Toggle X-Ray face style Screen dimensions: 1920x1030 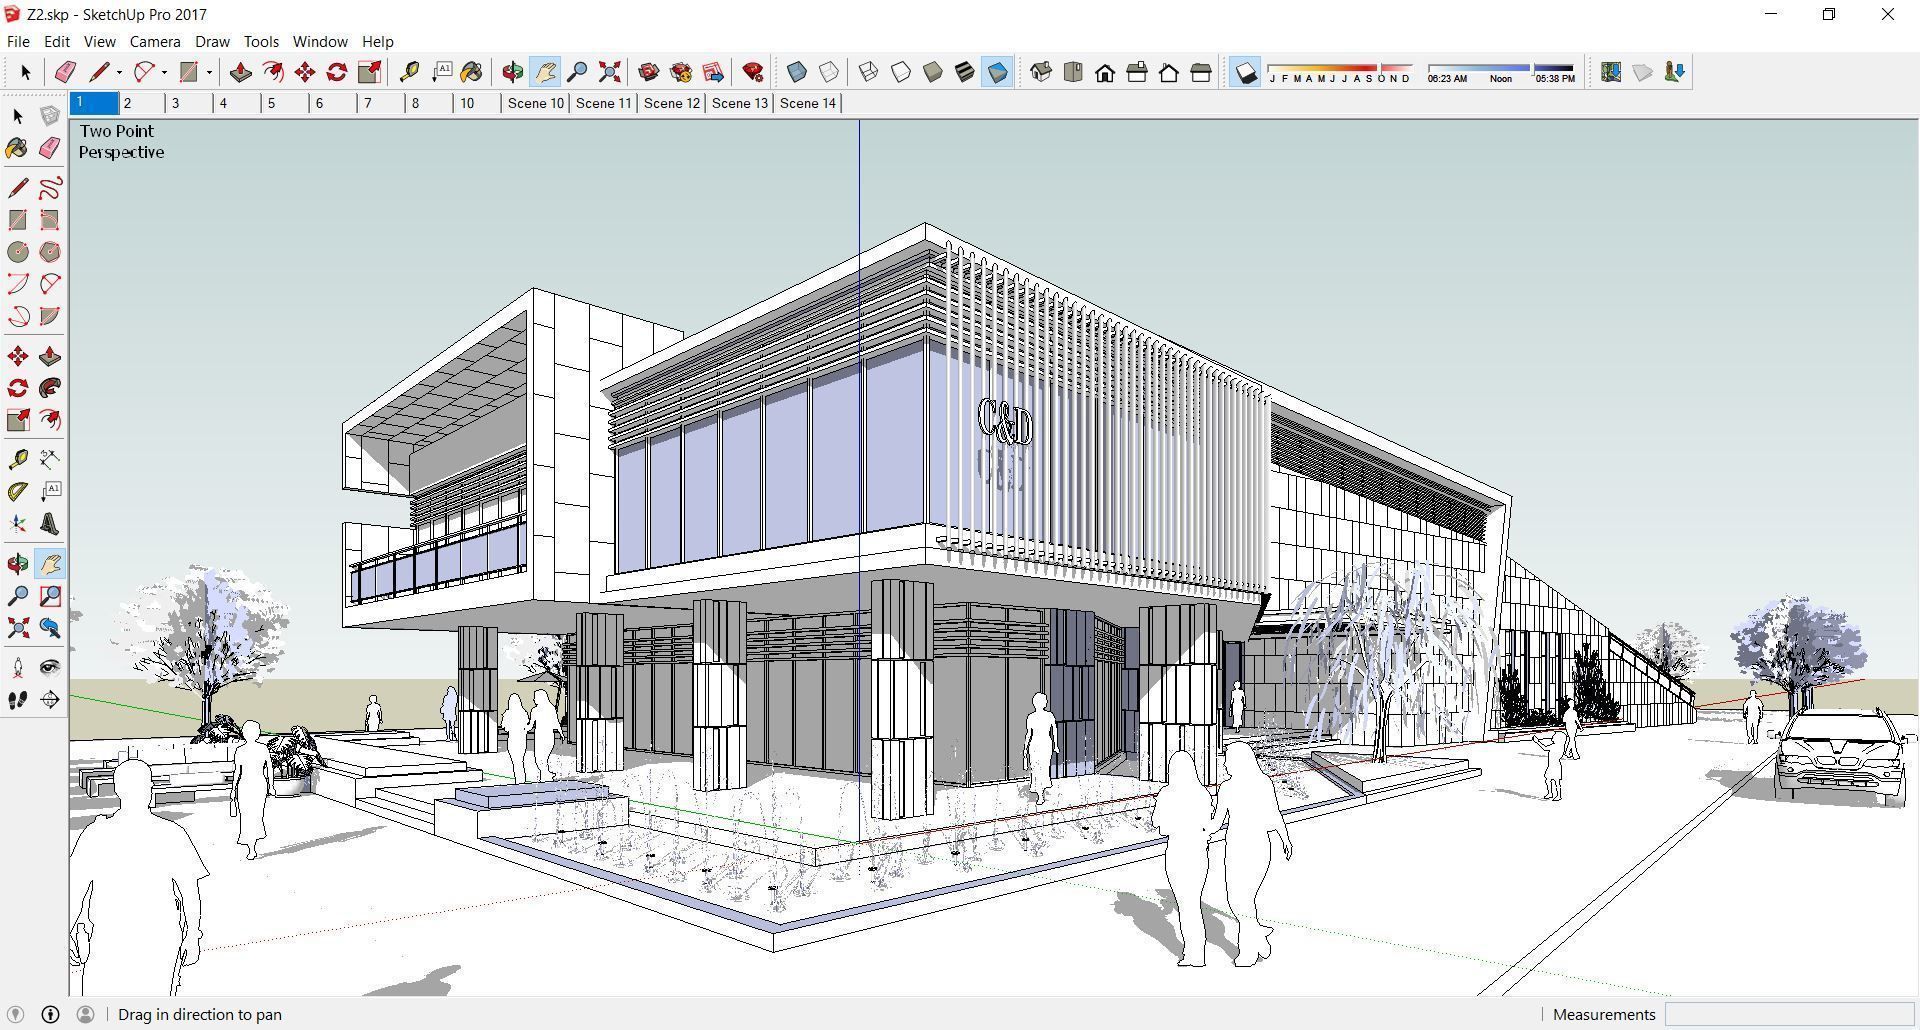tap(797, 72)
